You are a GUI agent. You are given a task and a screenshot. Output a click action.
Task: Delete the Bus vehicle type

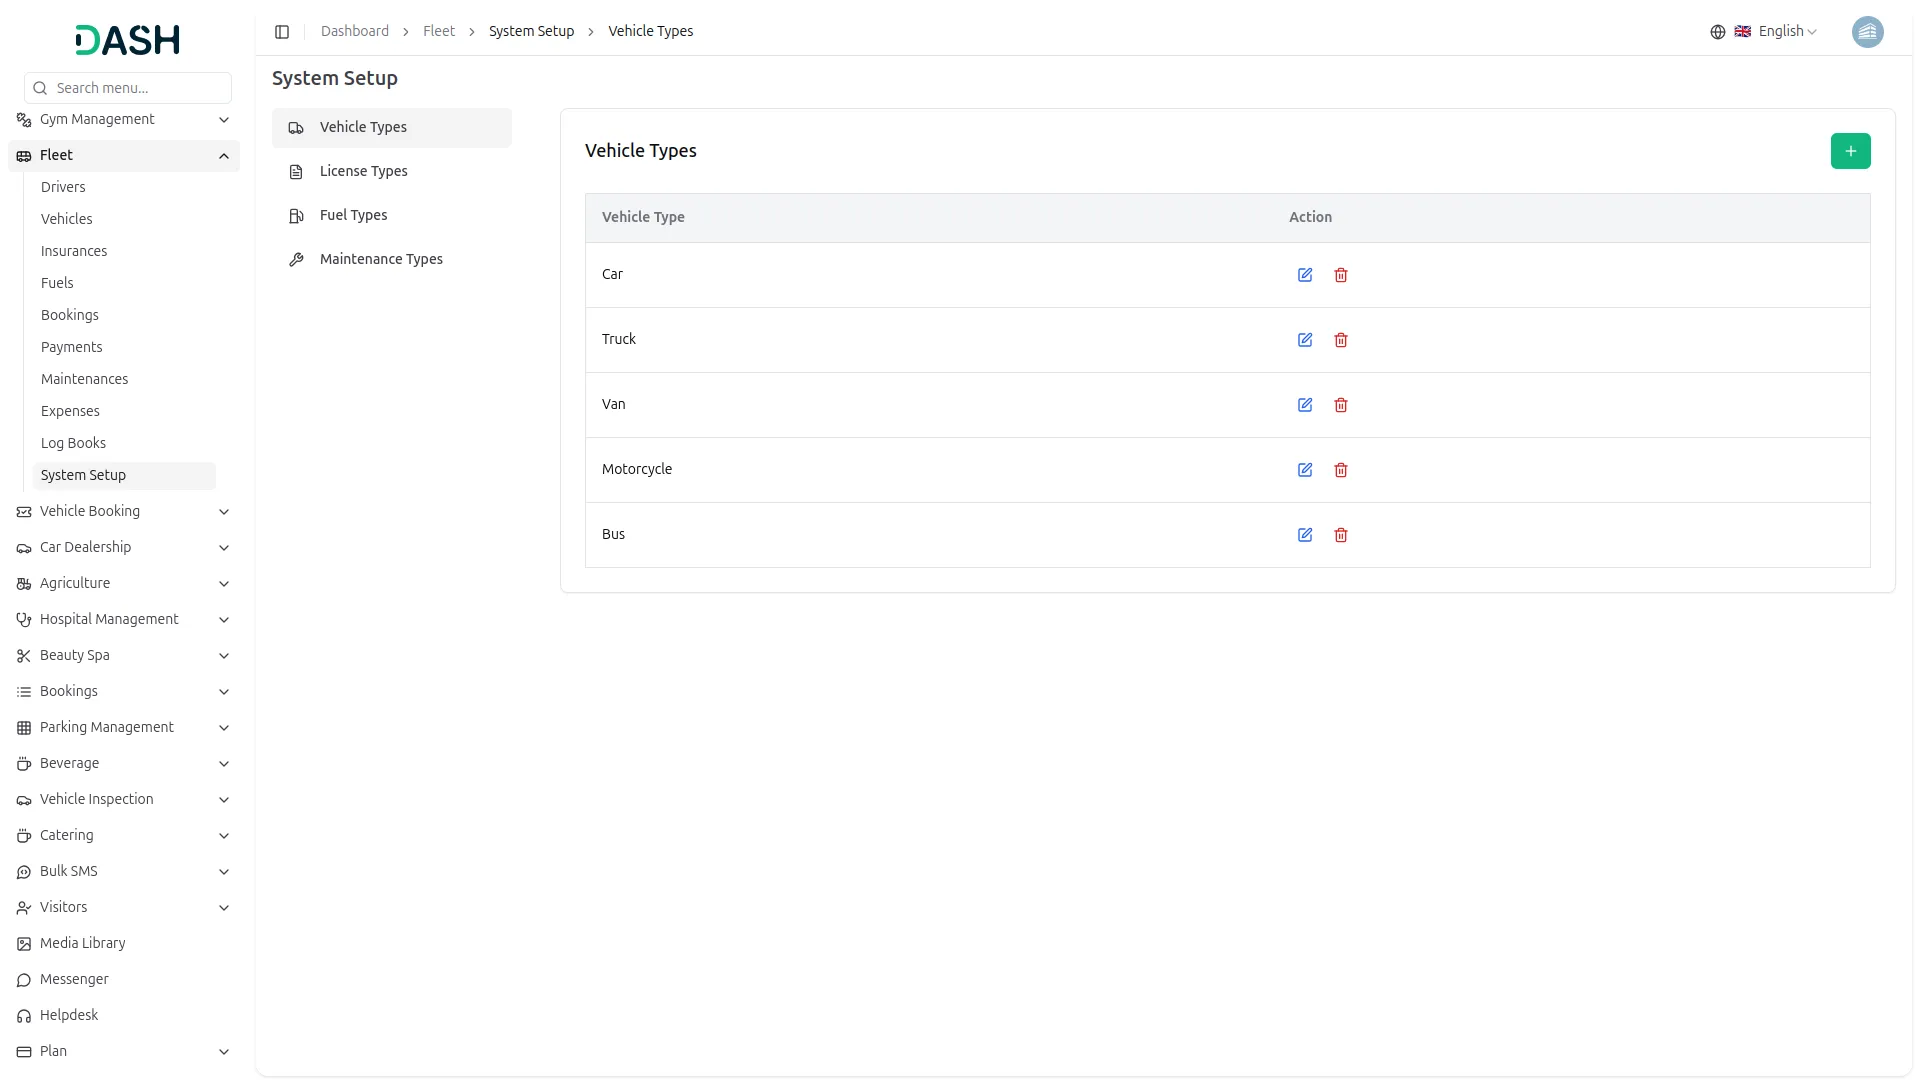[1341, 535]
